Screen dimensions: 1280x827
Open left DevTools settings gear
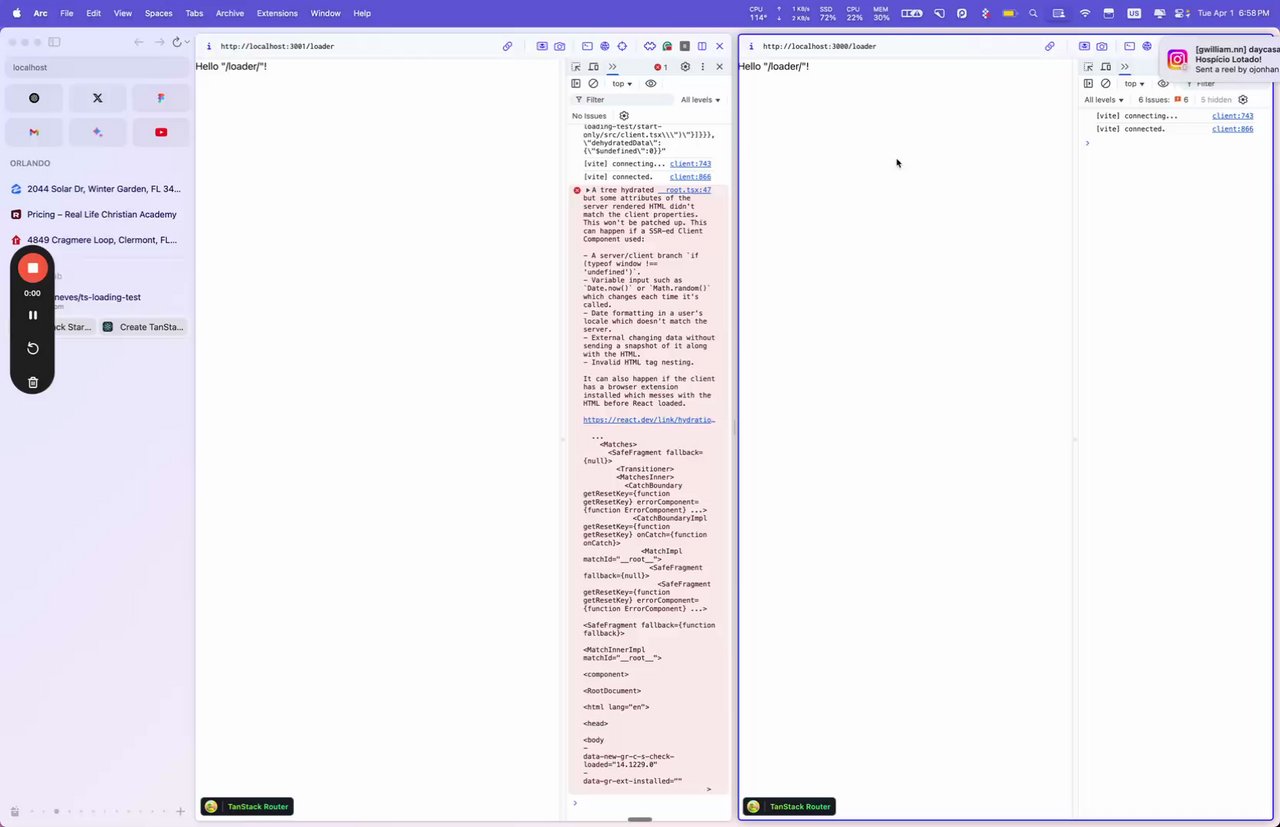[685, 67]
